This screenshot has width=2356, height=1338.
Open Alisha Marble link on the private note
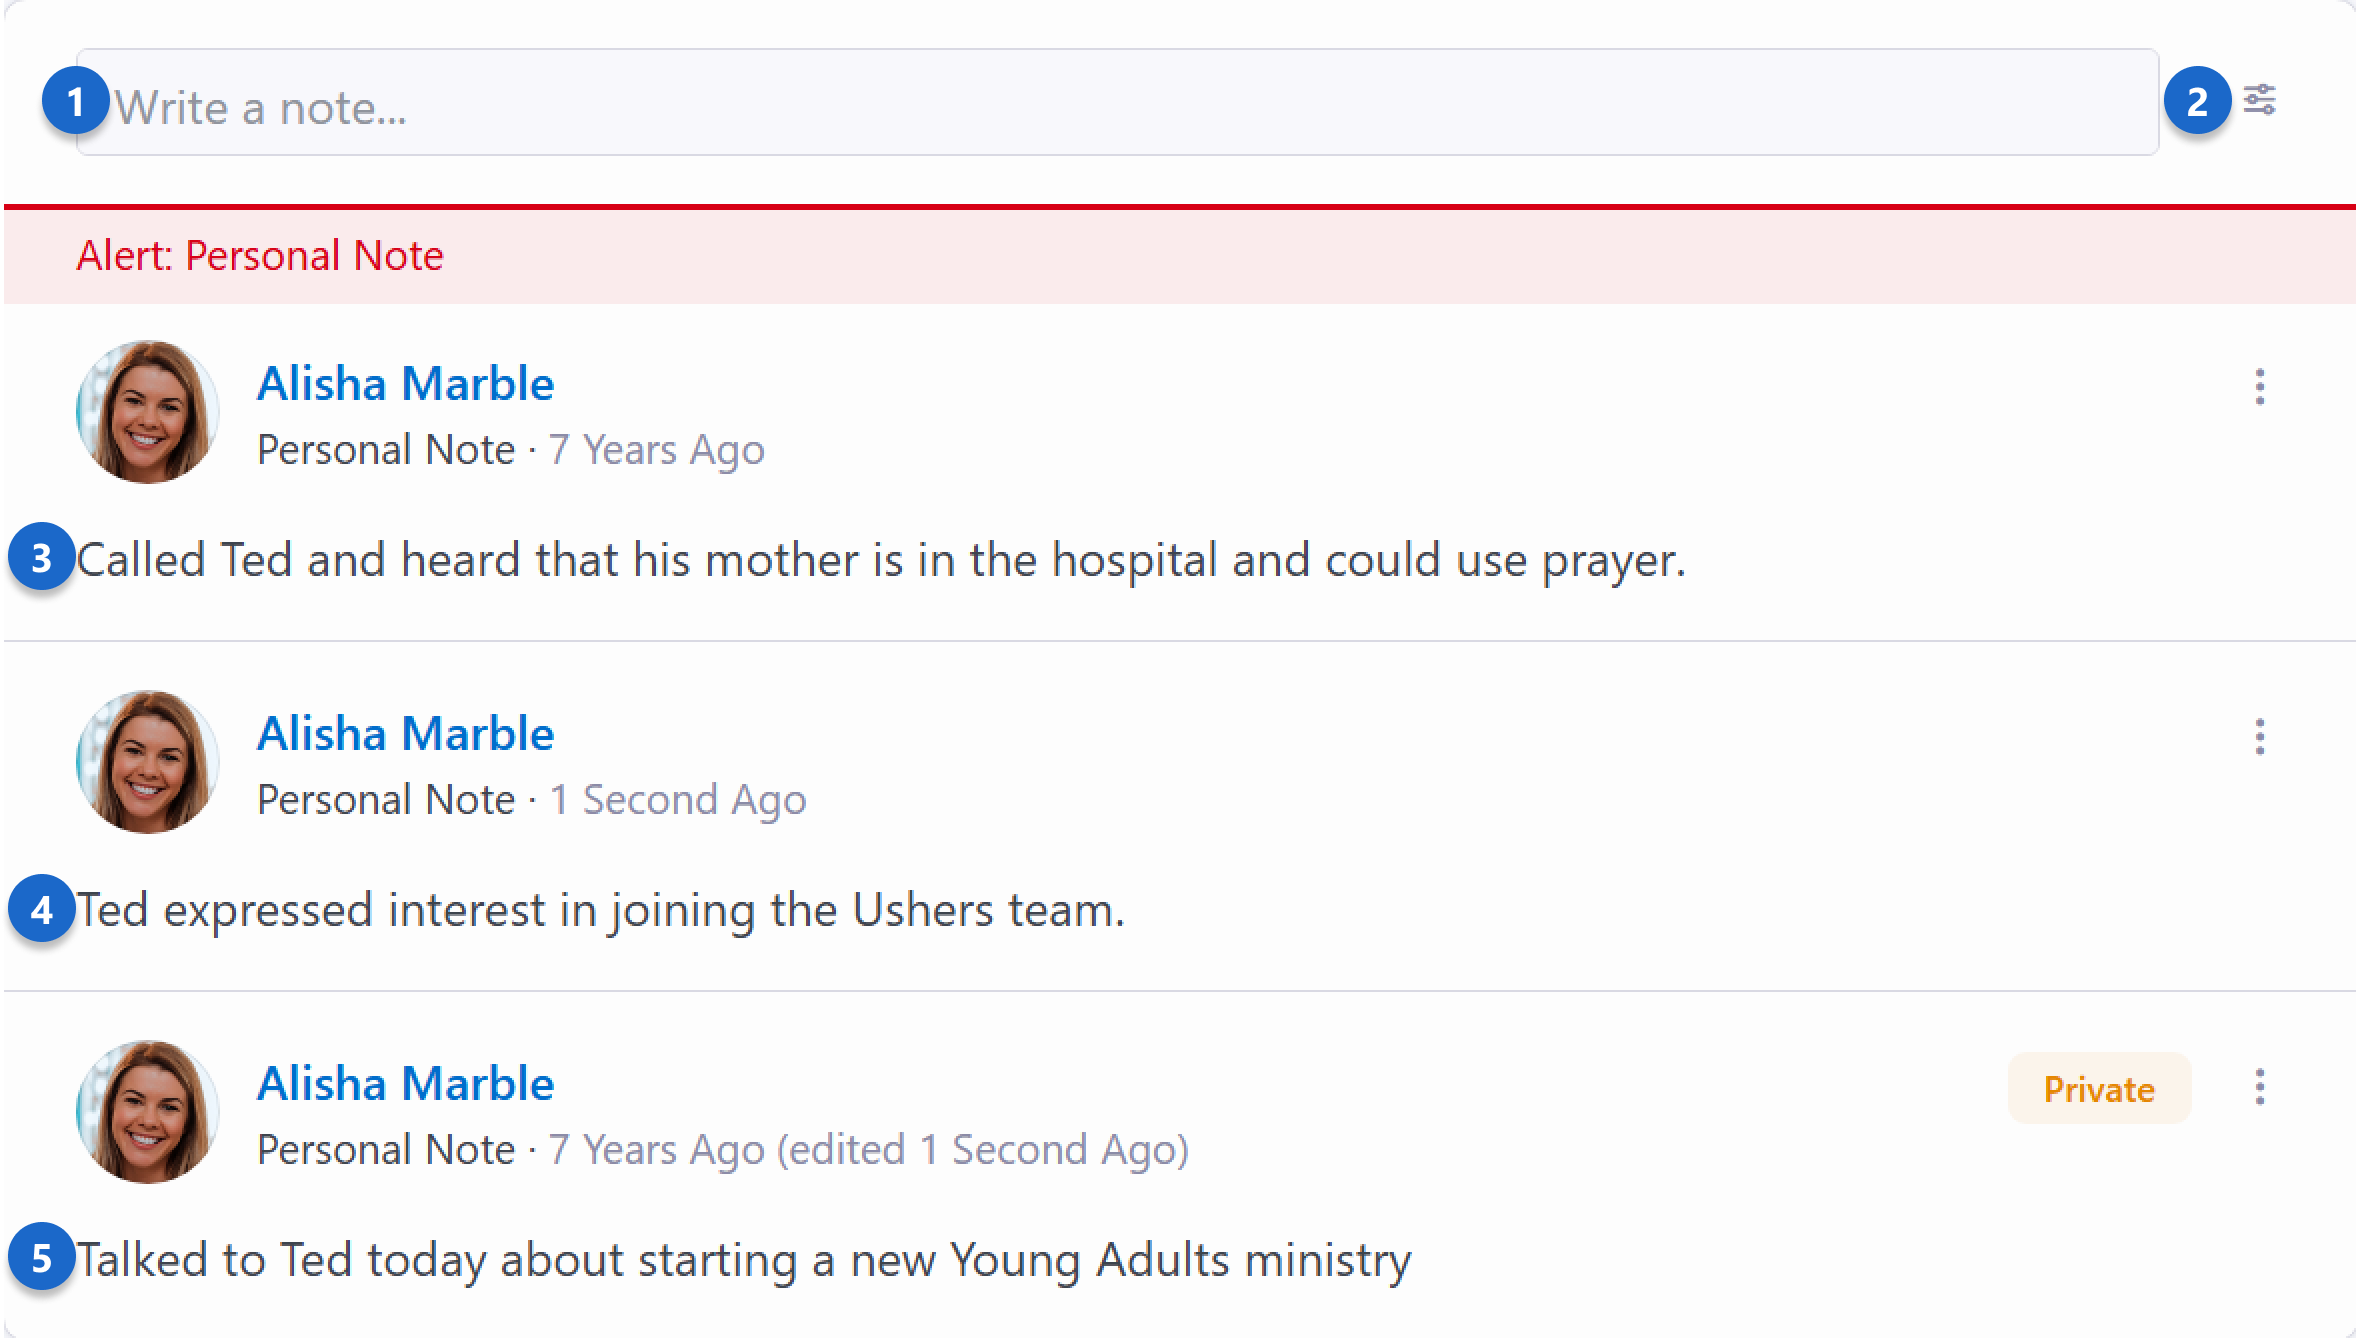pyautogui.click(x=405, y=1083)
